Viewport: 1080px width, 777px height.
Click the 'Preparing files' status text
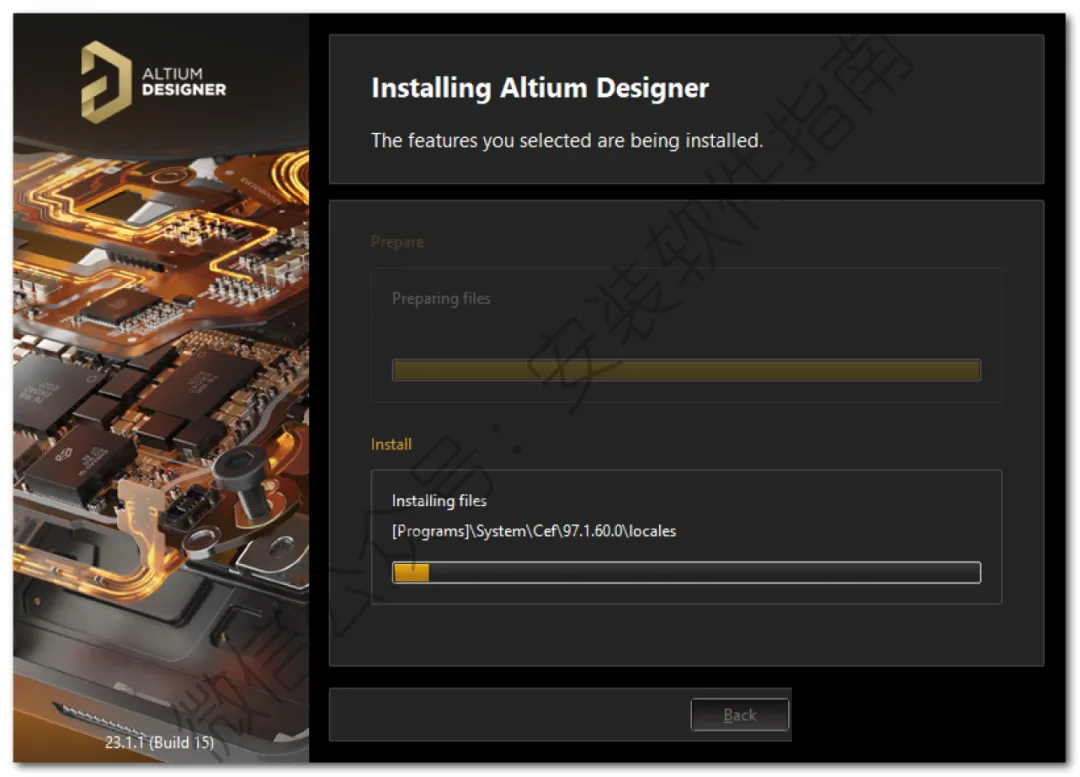click(x=441, y=298)
